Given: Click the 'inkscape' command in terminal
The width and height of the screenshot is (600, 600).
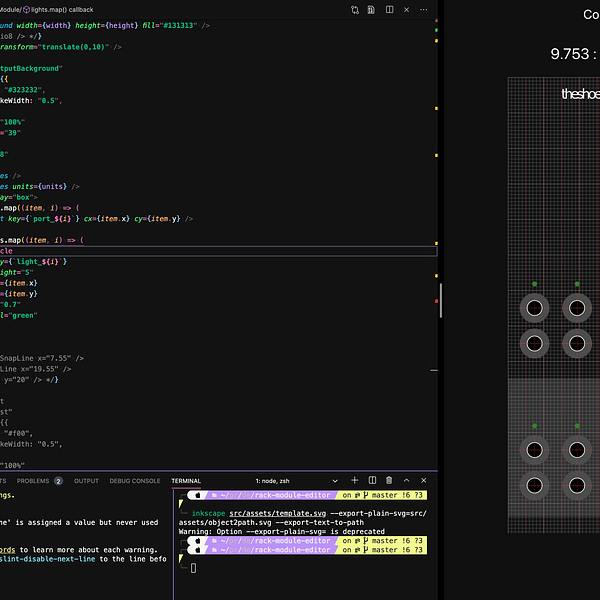Looking at the screenshot, I should (209, 513).
